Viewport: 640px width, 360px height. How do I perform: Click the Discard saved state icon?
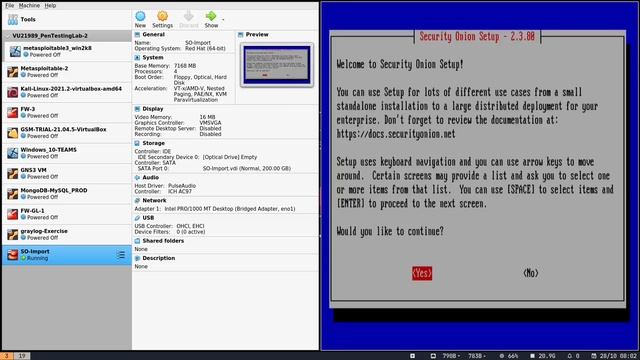(x=188, y=16)
